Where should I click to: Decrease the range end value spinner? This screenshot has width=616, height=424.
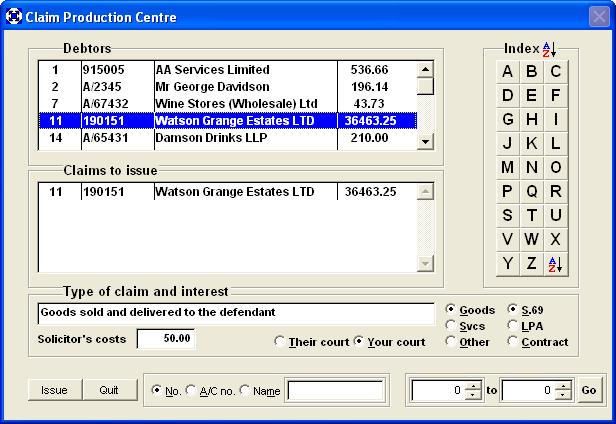(563, 395)
